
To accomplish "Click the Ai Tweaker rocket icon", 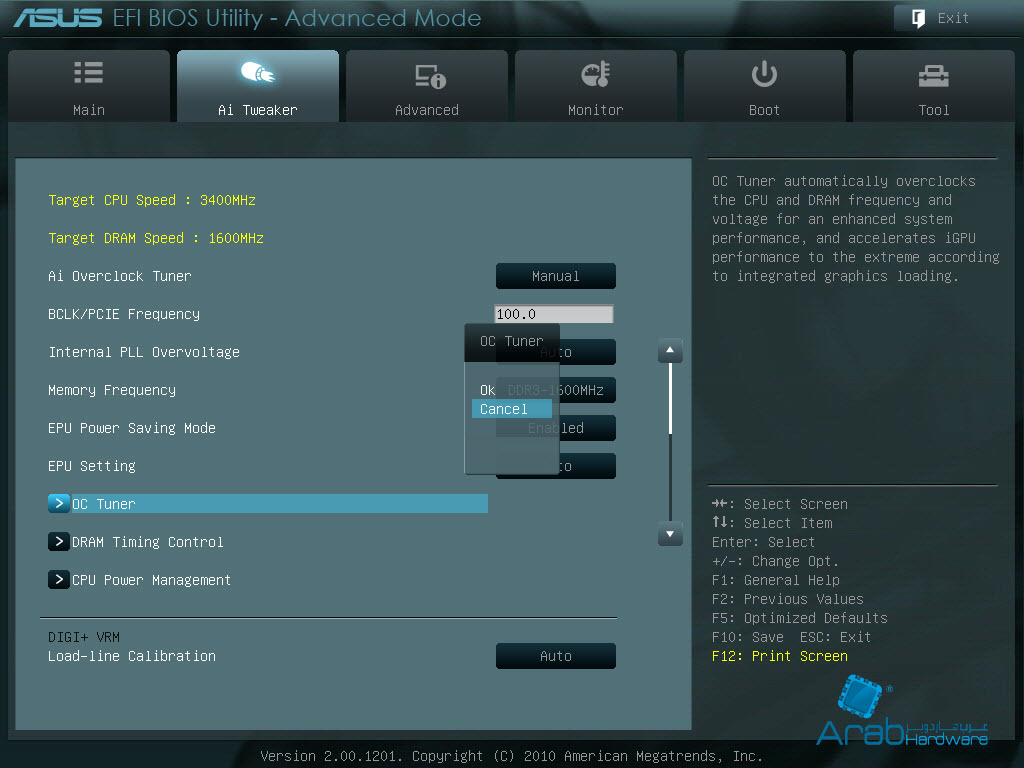I will [258, 72].
